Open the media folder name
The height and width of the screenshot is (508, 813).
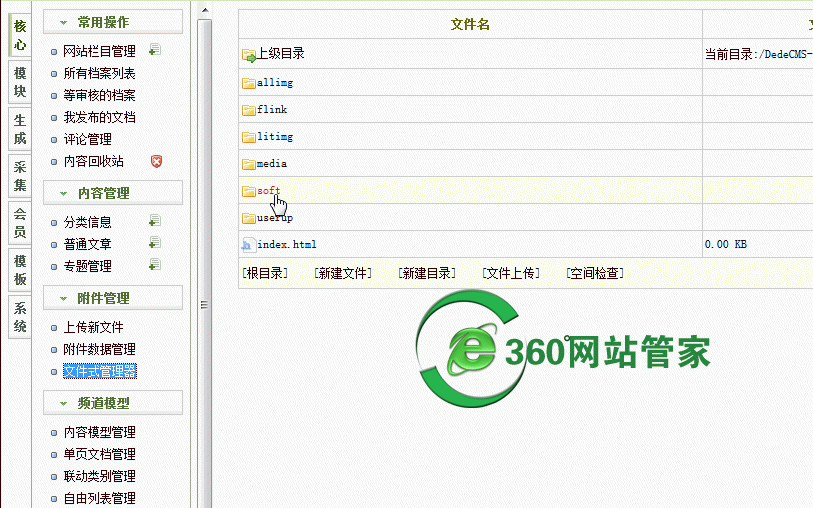pos(272,163)
